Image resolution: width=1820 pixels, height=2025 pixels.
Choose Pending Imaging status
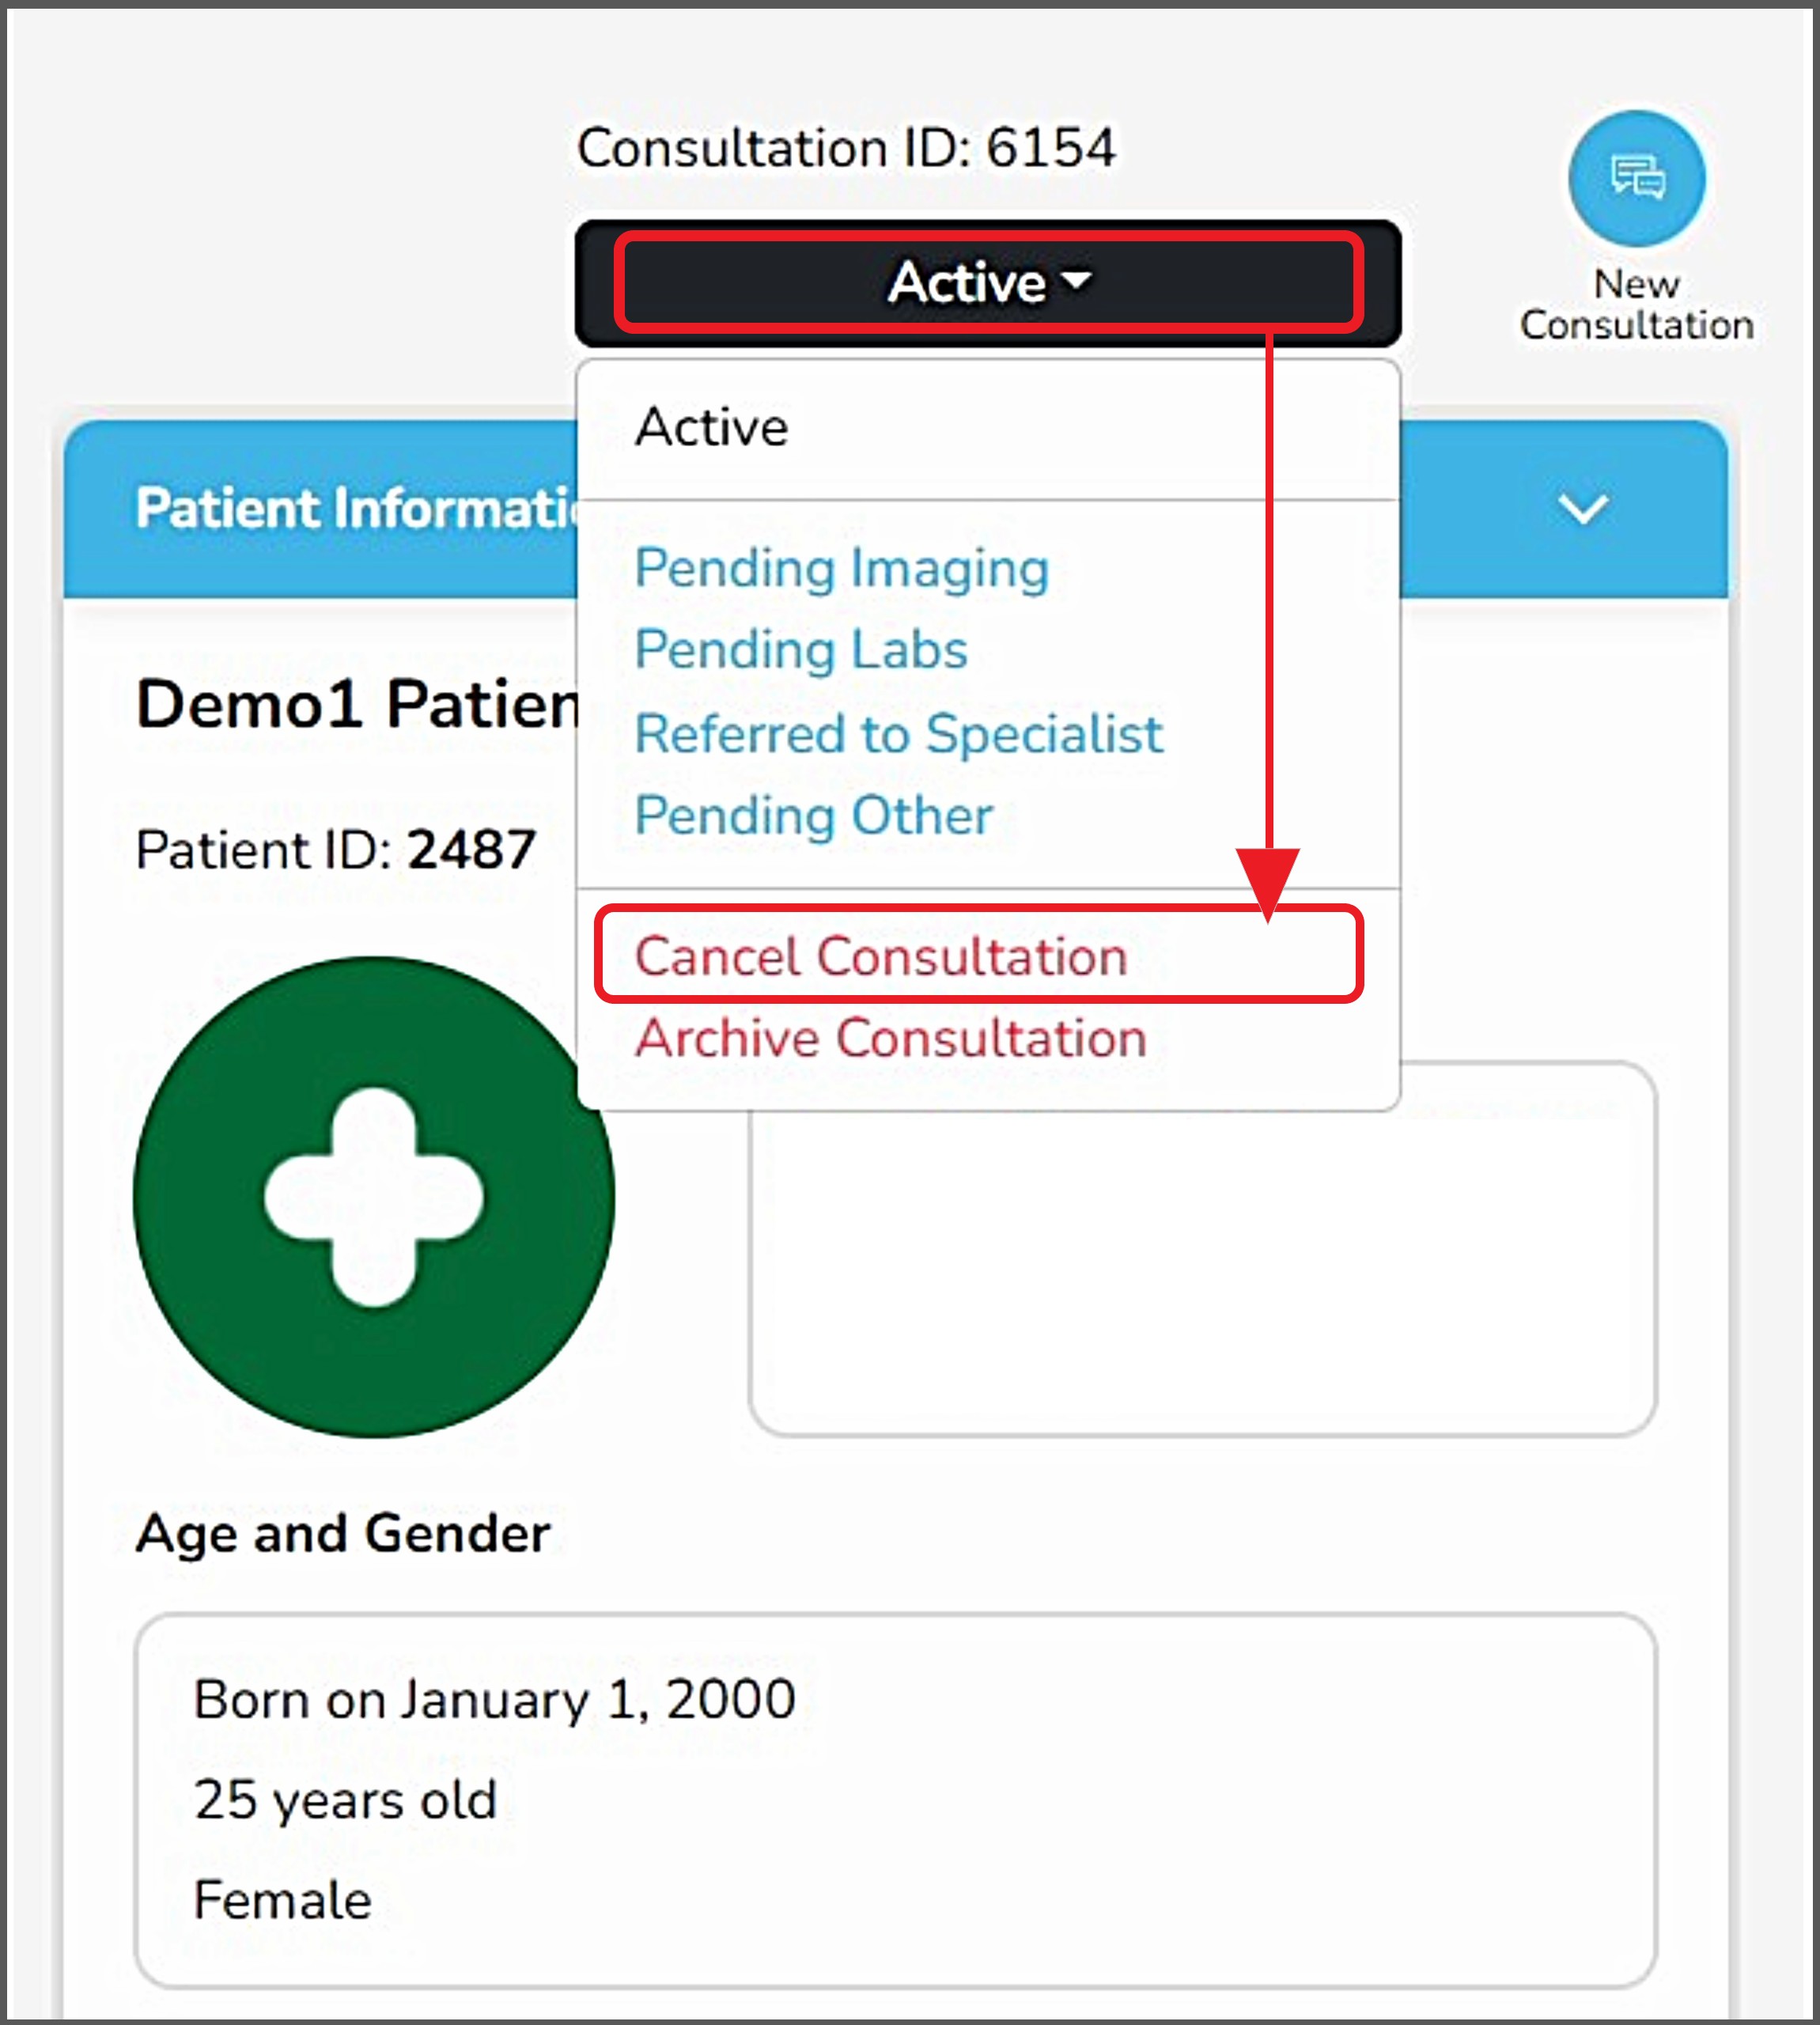[x=841, y=568]
